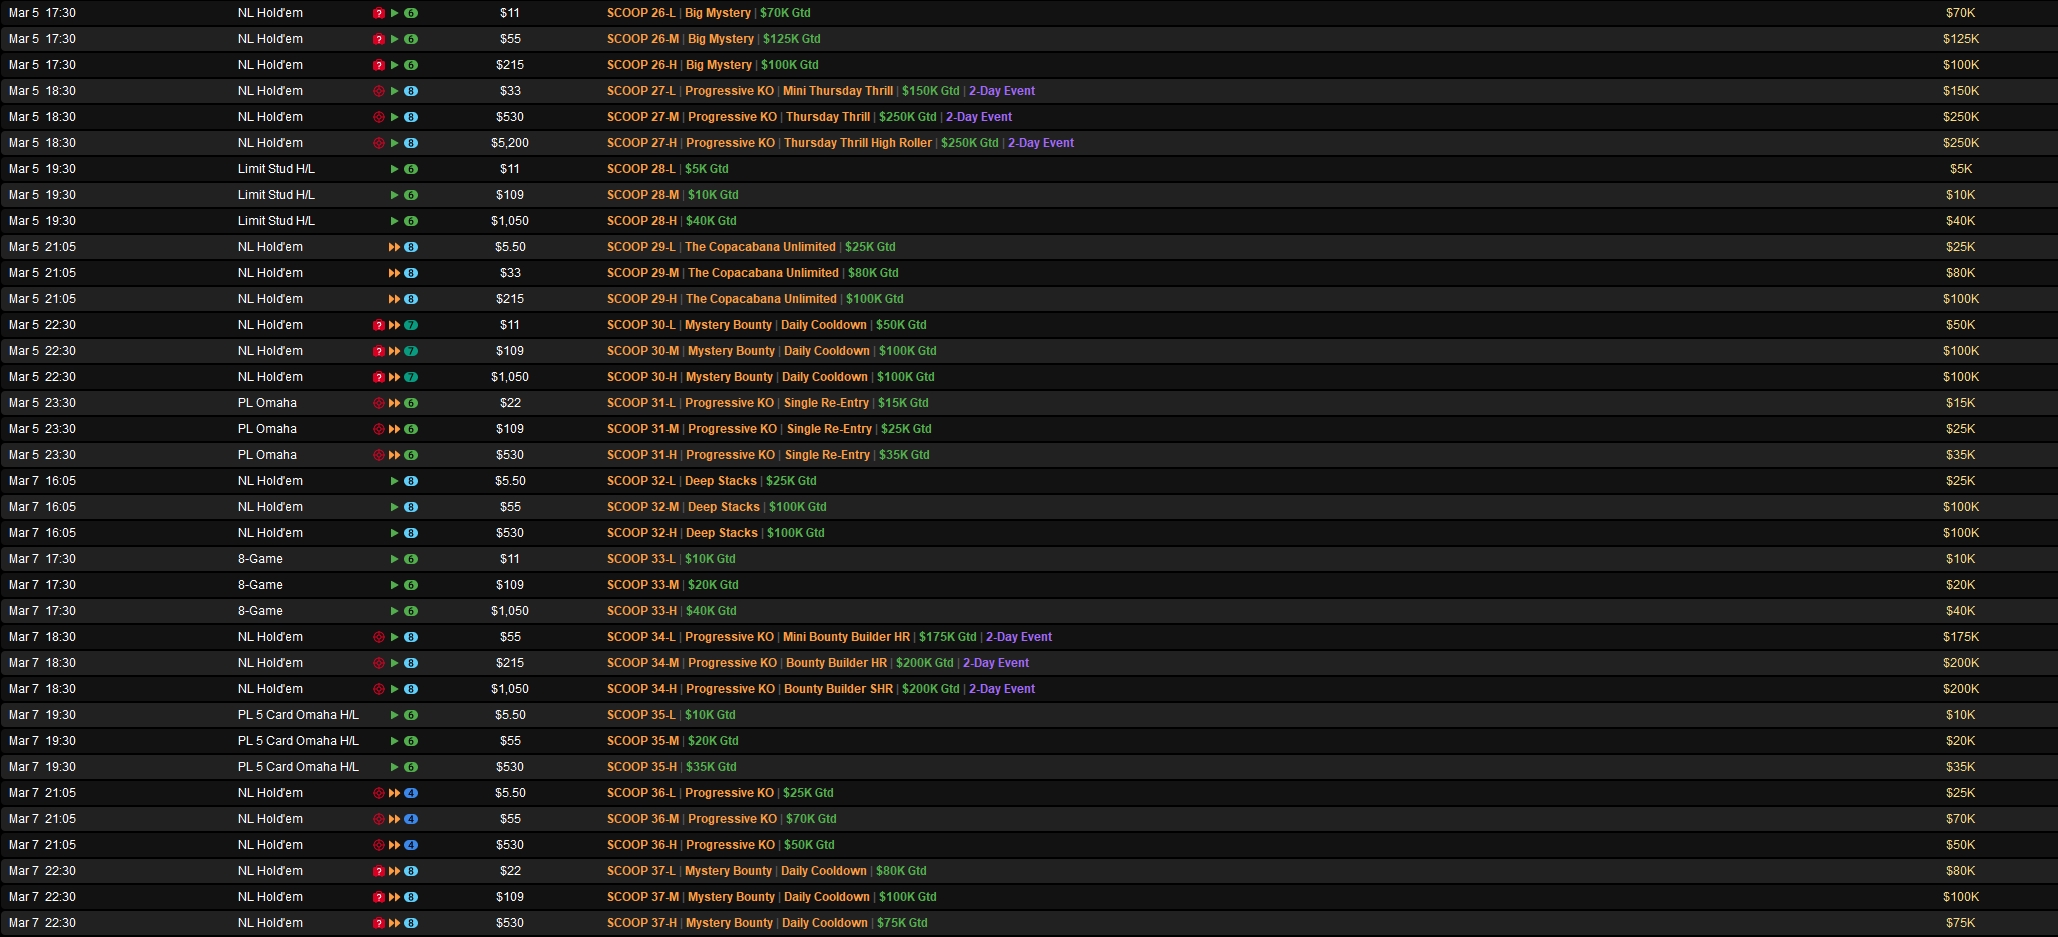
Task: Click 8-Game label on SCOOP 33-M row
Action: (260, 585)
